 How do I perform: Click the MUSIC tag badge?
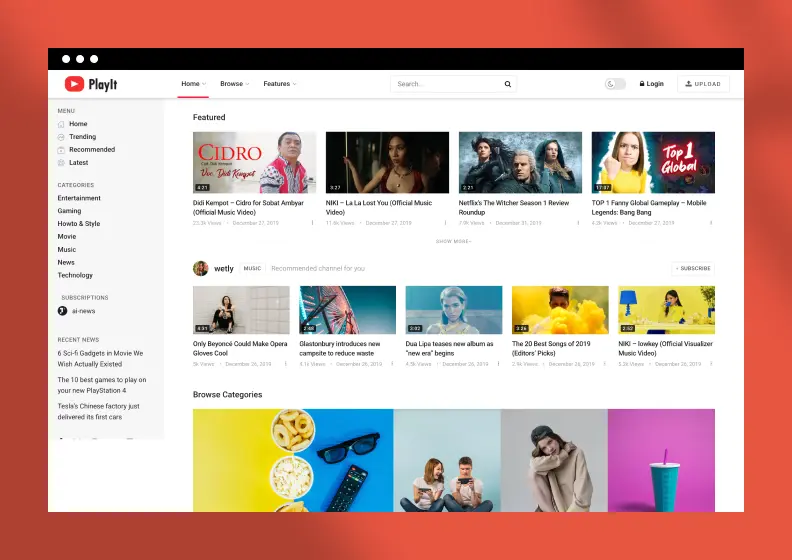point(253,269)
